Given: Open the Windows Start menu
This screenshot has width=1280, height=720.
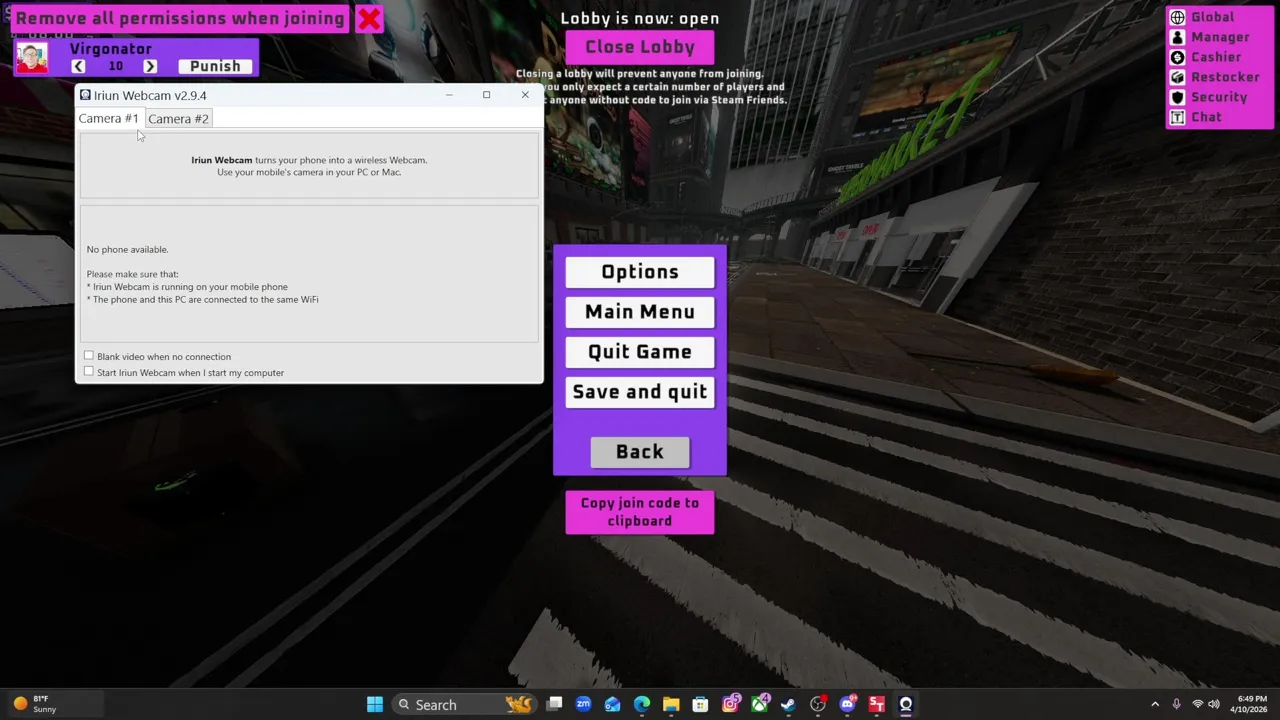Looking at the screenshot, I should click(375, 704).
